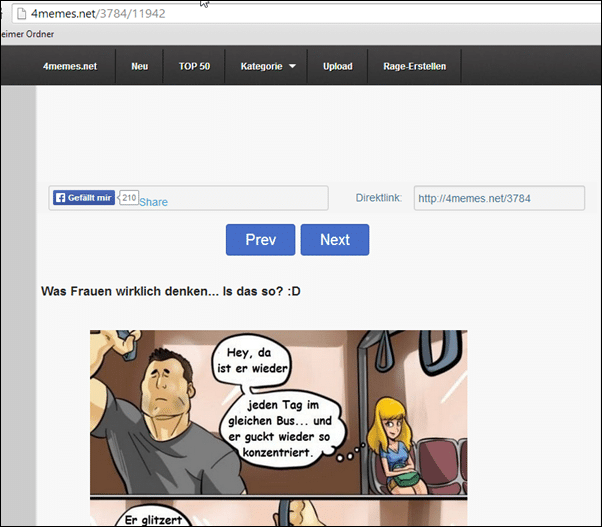Click the title 'Was Frauen wirklich denken...'

(x=170, y=291)
